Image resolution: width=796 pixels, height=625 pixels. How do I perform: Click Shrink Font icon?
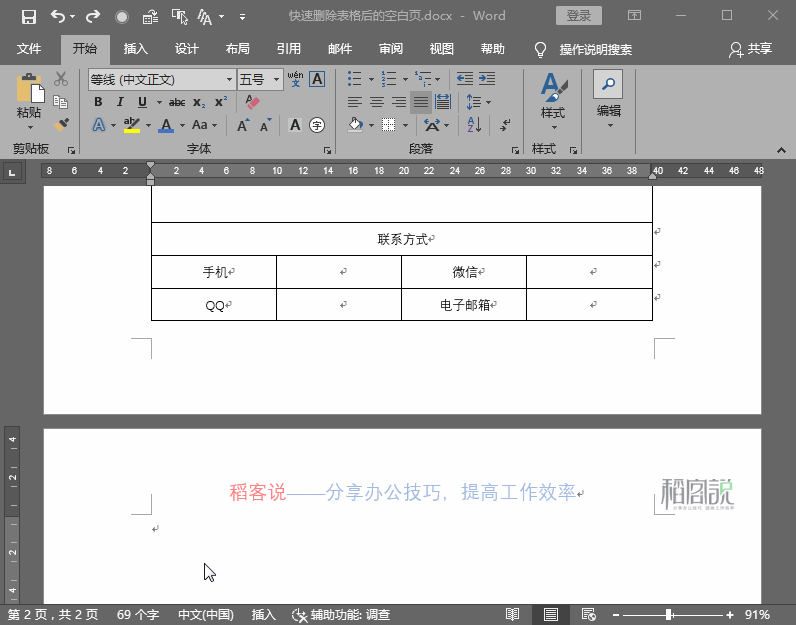pos(266,125)
